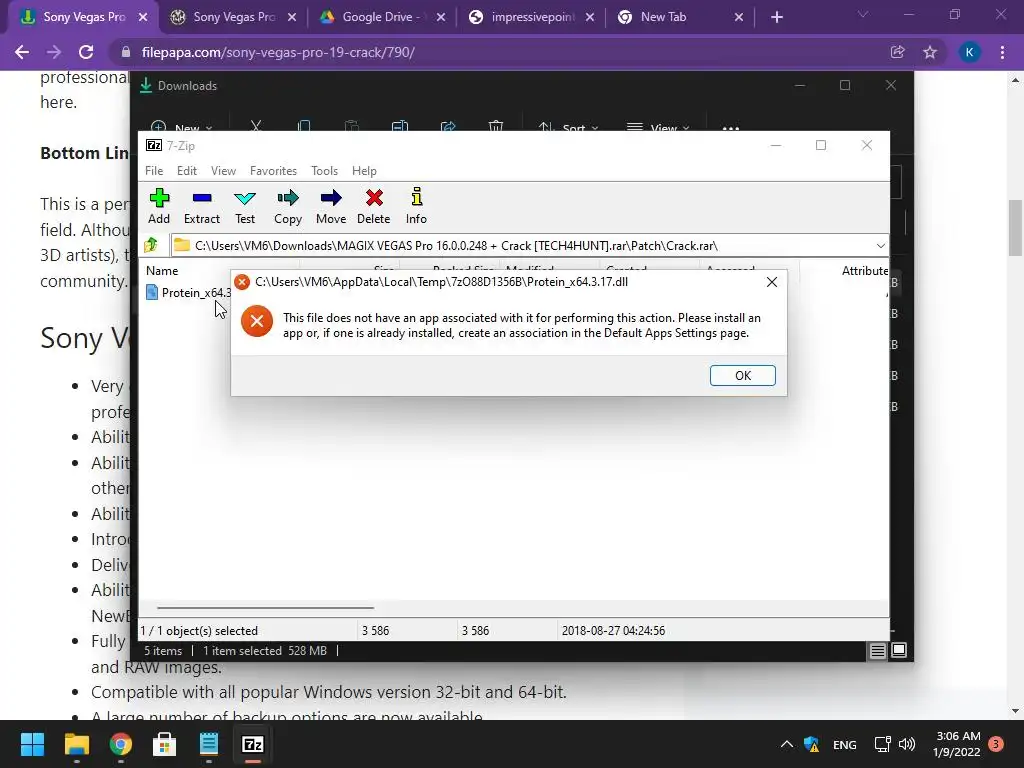
Task: Reload the page in Chrome
Action: [x=86, y=52]
